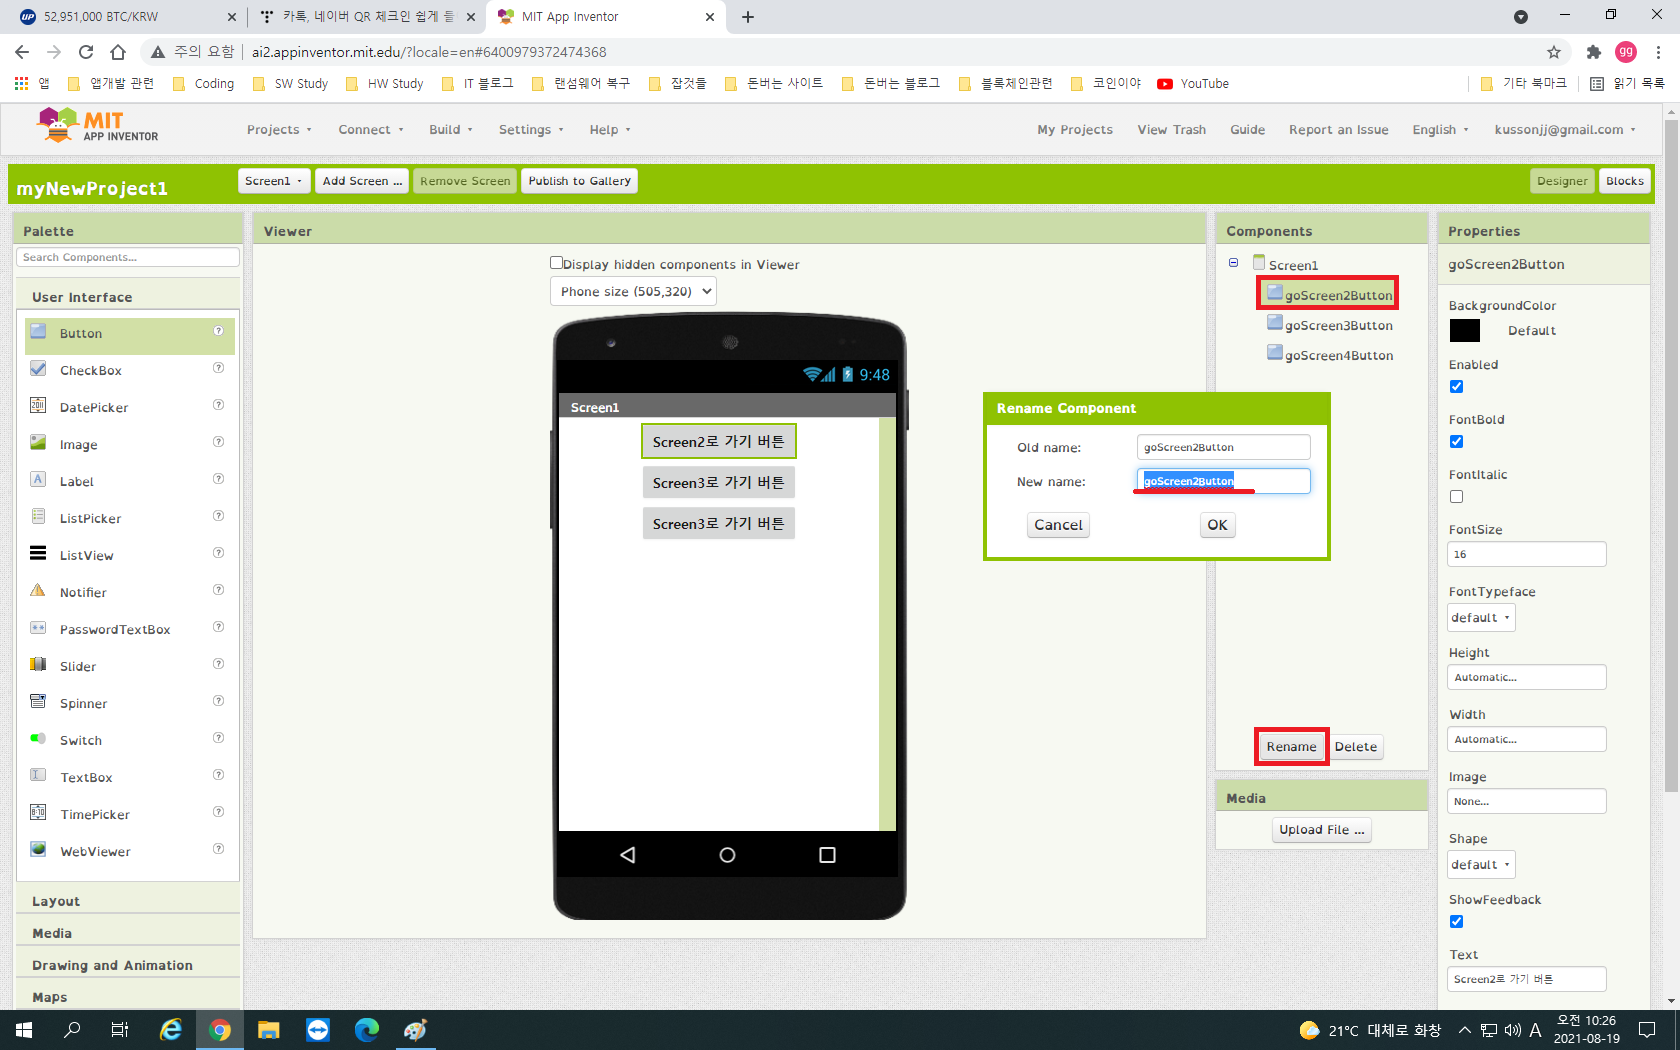1680x1050 pixels.
Task: Select the WebViewer palette icon
Action: 38,850
